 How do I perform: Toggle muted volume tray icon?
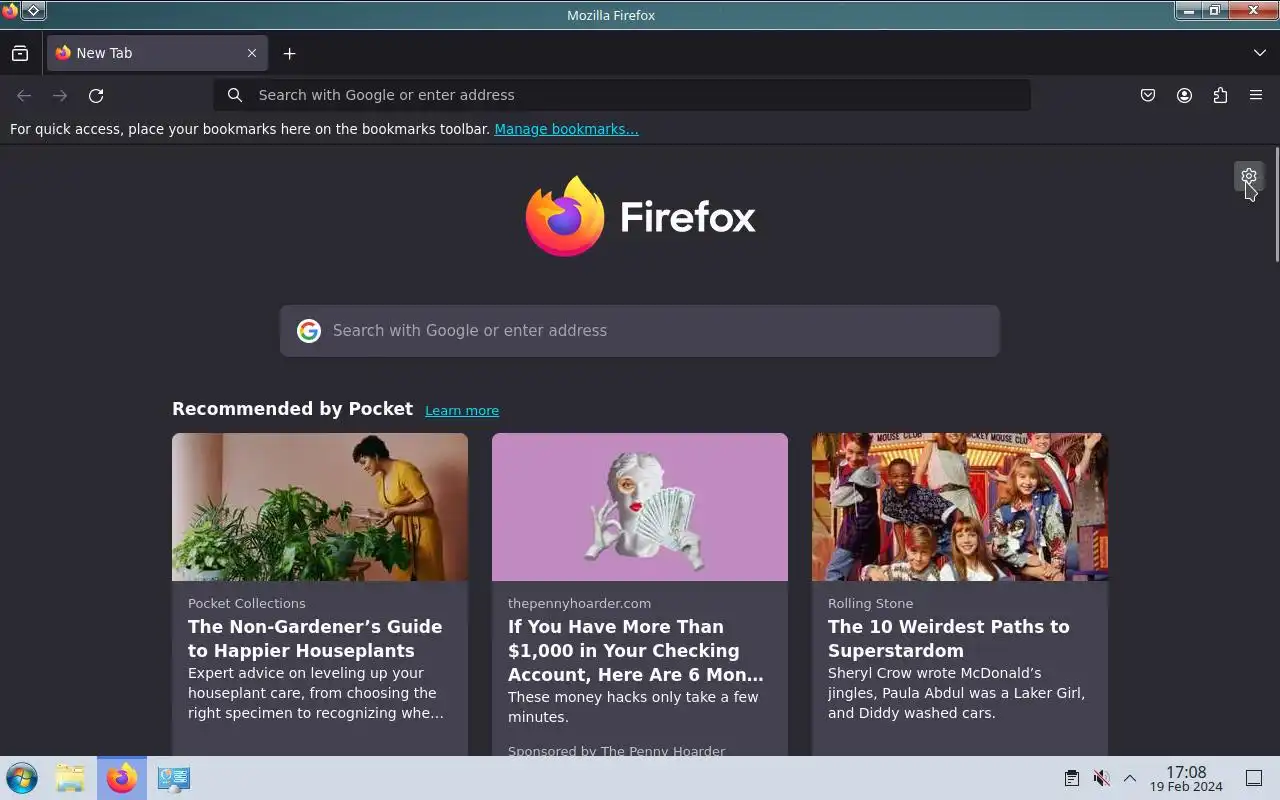pos(1101,778)
